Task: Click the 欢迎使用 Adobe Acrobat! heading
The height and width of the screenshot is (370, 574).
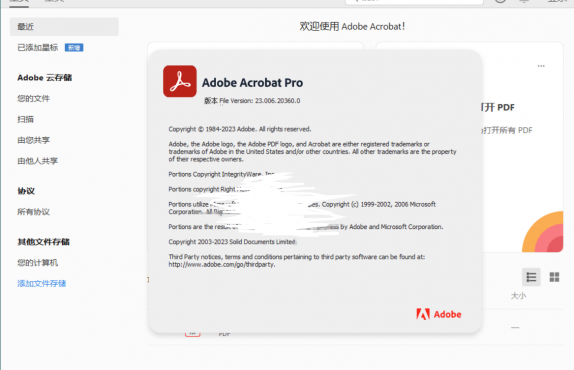Action: 352,26
